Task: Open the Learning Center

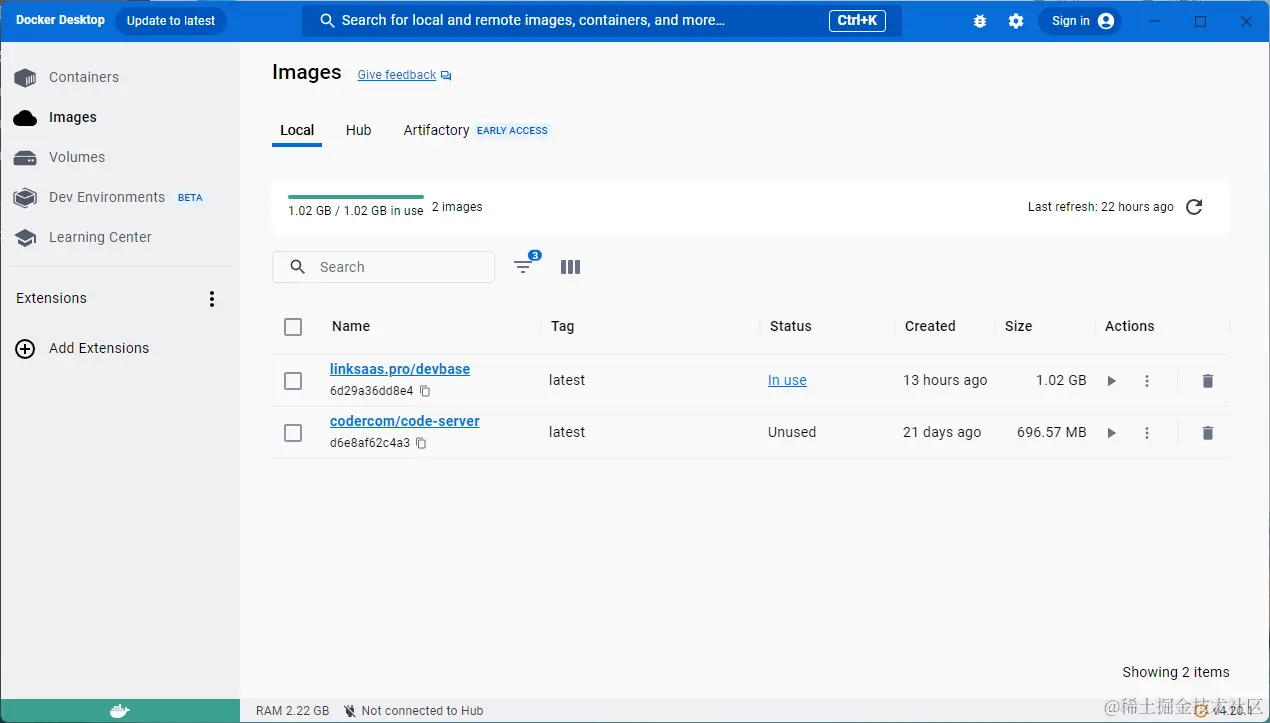Action: point(100,237)
